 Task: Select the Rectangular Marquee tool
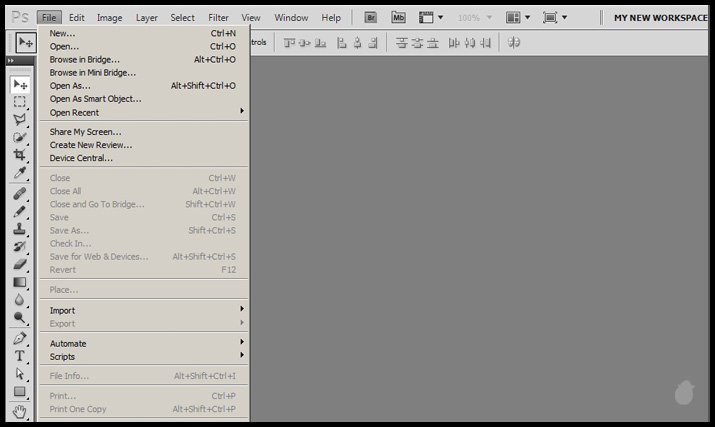click(x=19, y=102)
